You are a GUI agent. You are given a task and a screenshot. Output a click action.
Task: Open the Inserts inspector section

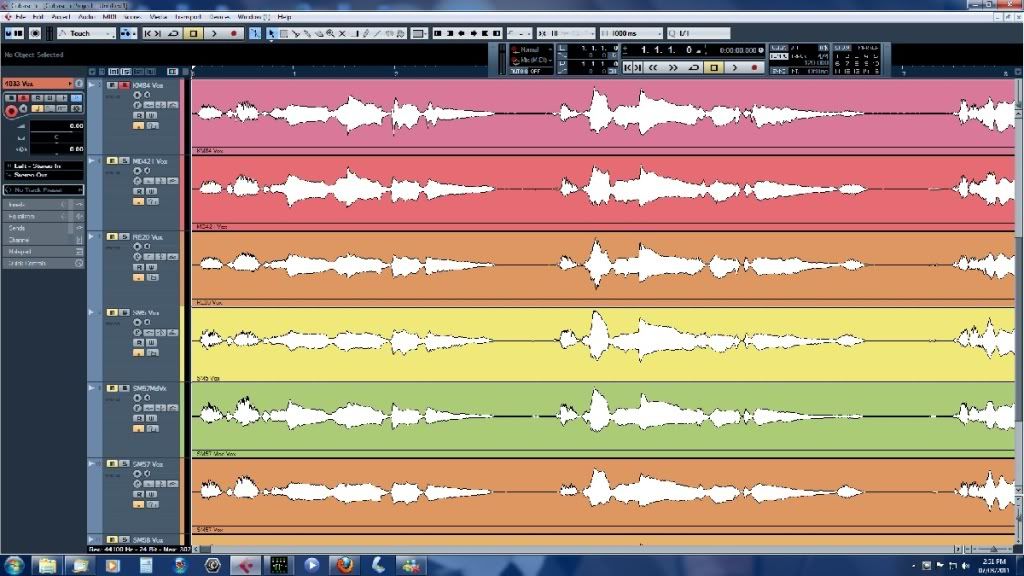44,204
